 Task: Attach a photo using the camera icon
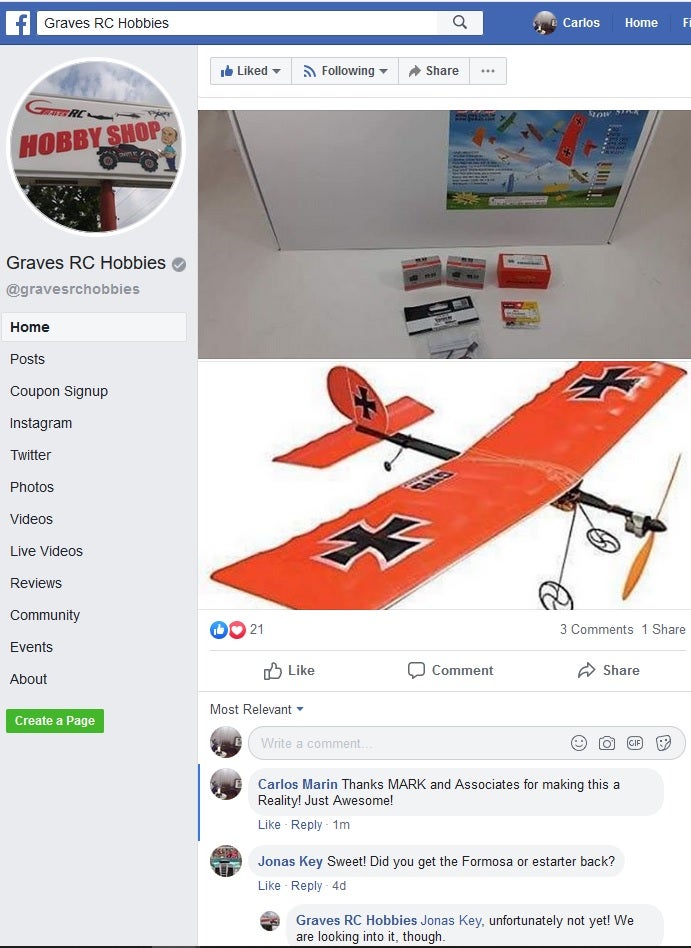click(606, 743)
